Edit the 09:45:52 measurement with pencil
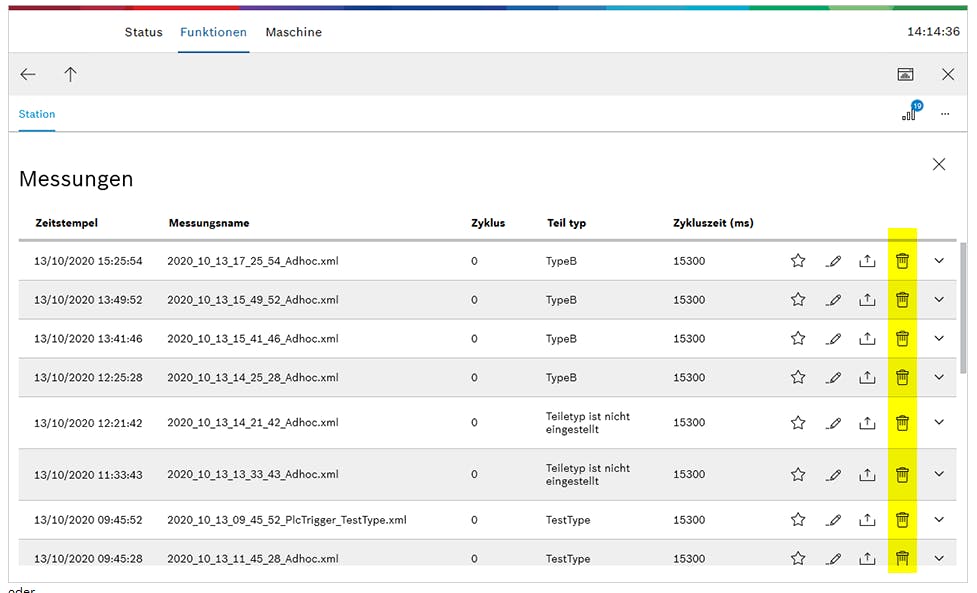 pyautogui.click(x=833, y=519)
